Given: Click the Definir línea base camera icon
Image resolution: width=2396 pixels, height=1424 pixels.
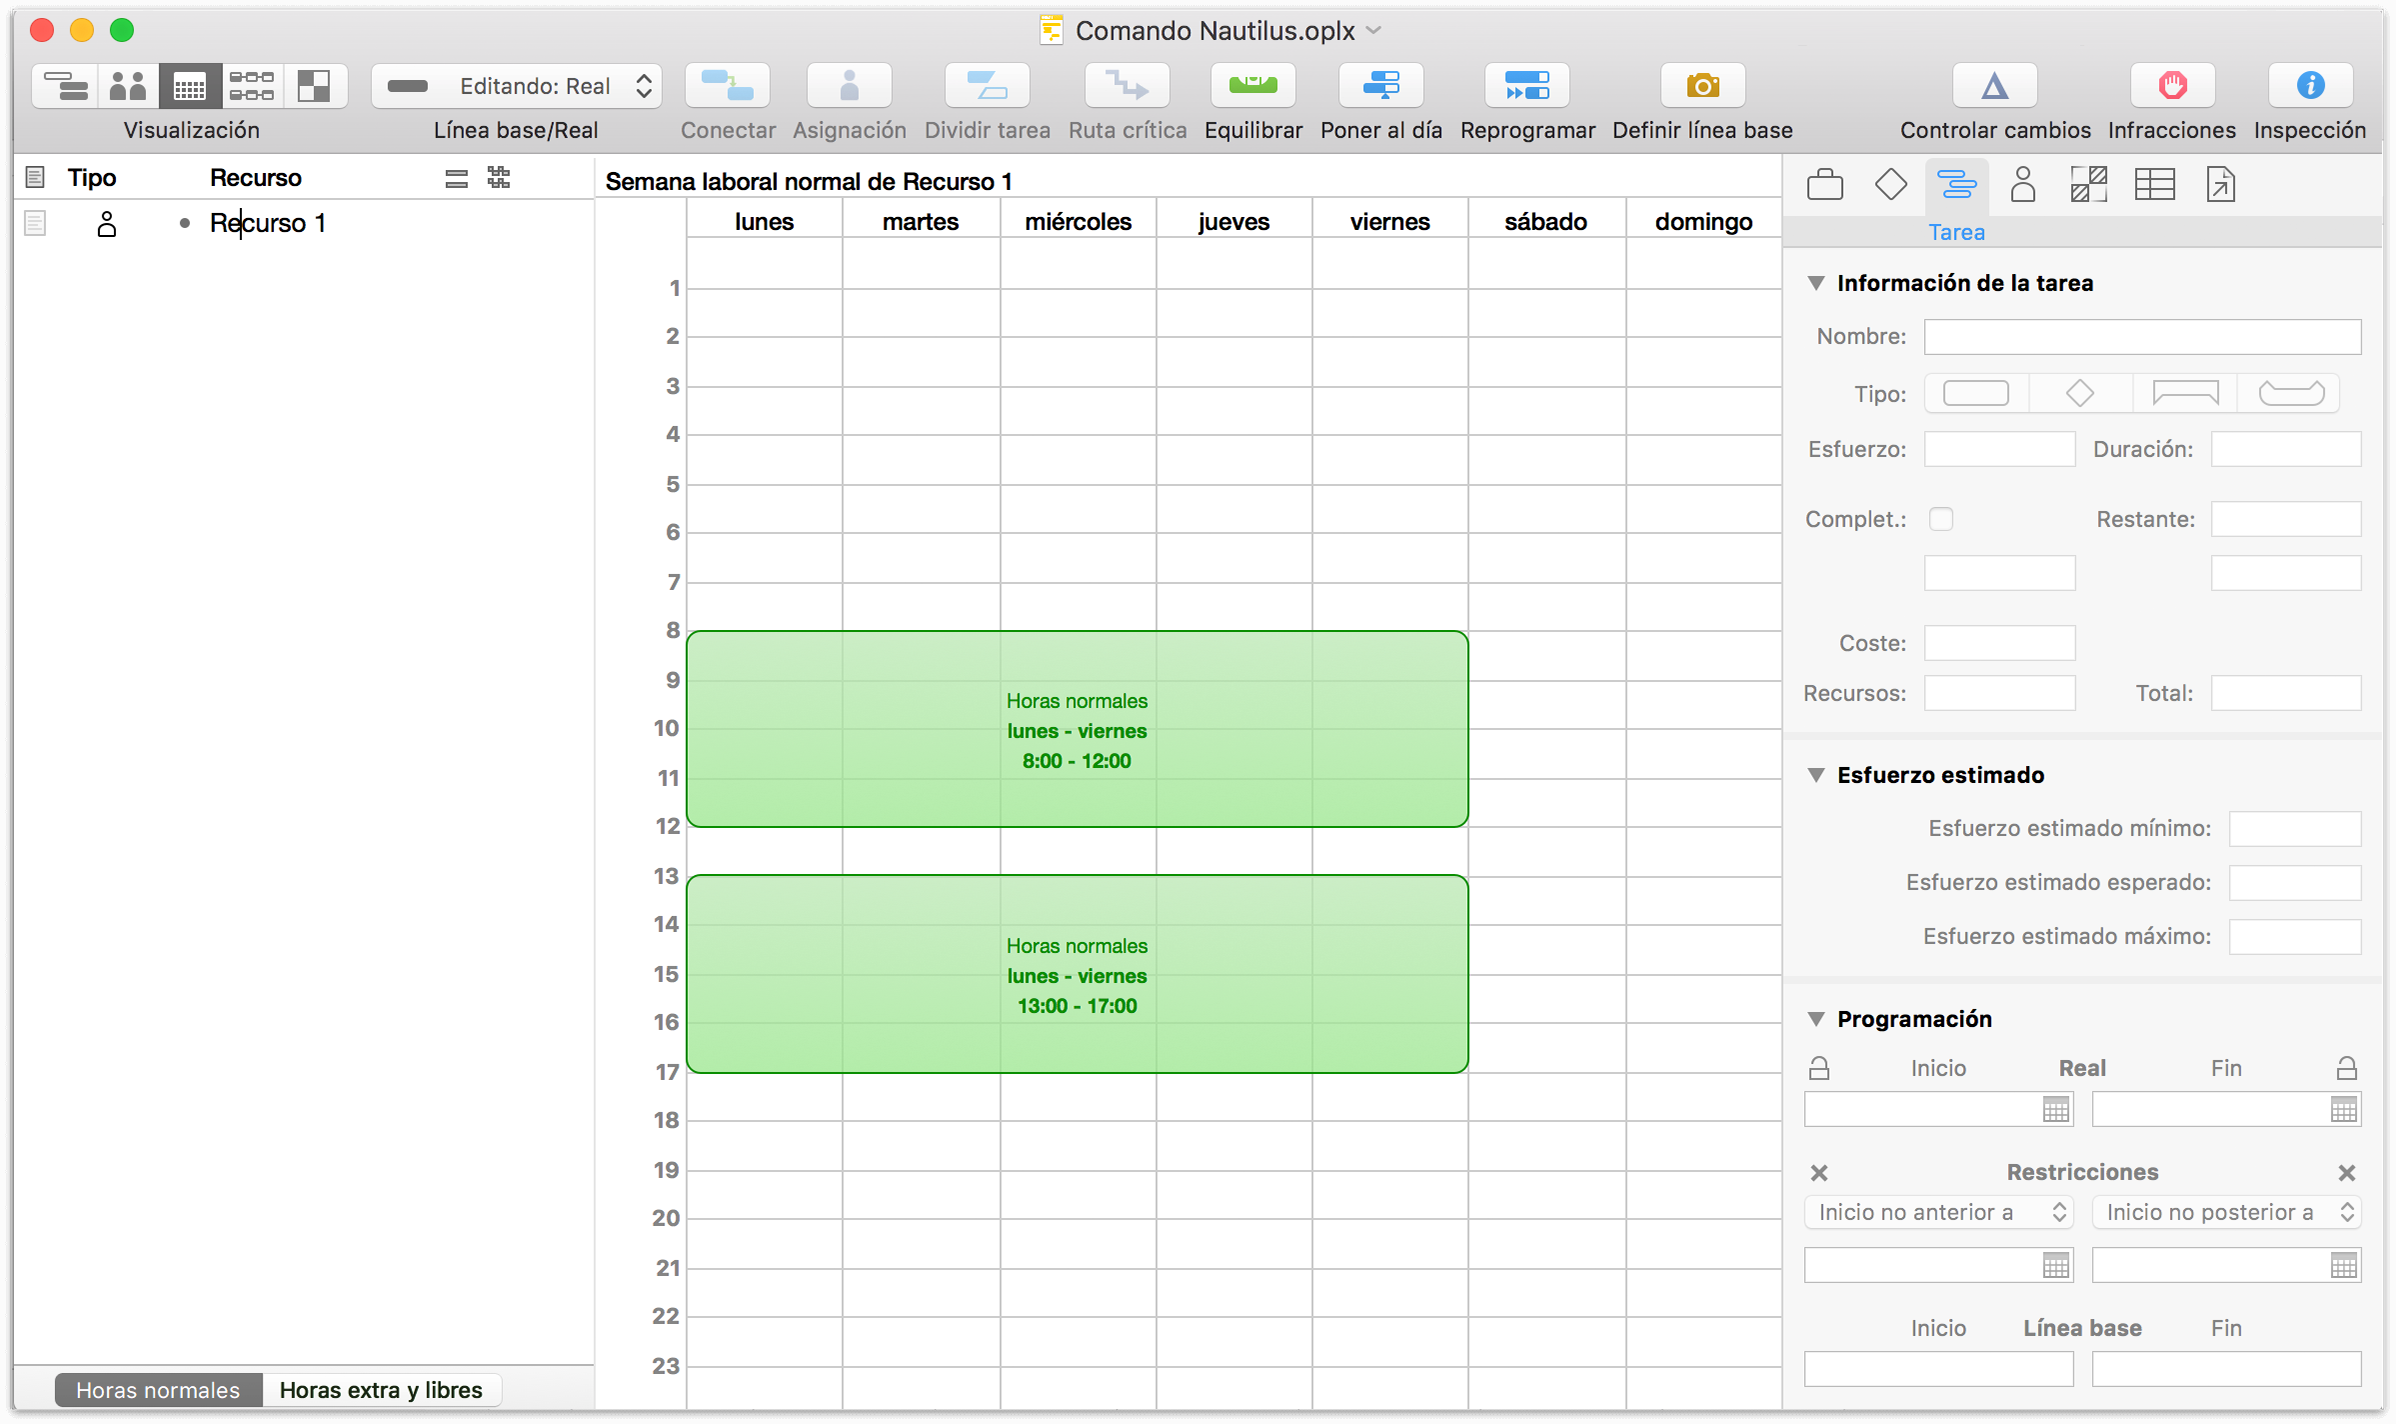Looking at the screenshot, I should [1702, 85].
